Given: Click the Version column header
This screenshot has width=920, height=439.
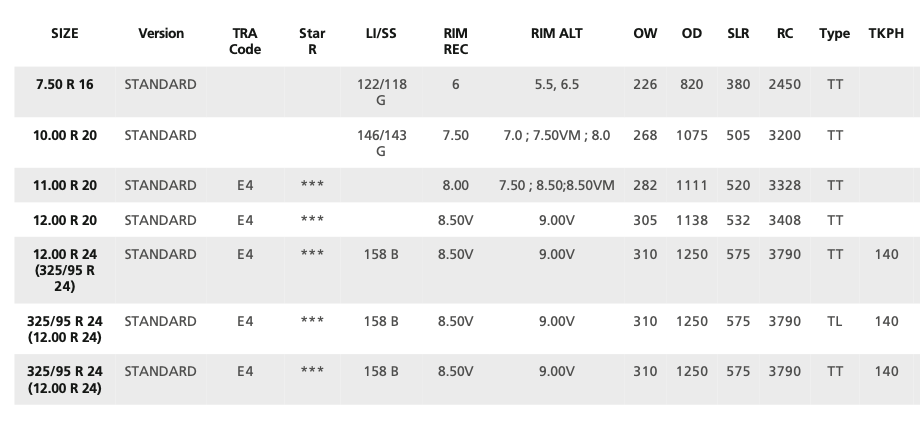Looking at the screenshot, I should [x=161, y=33].
